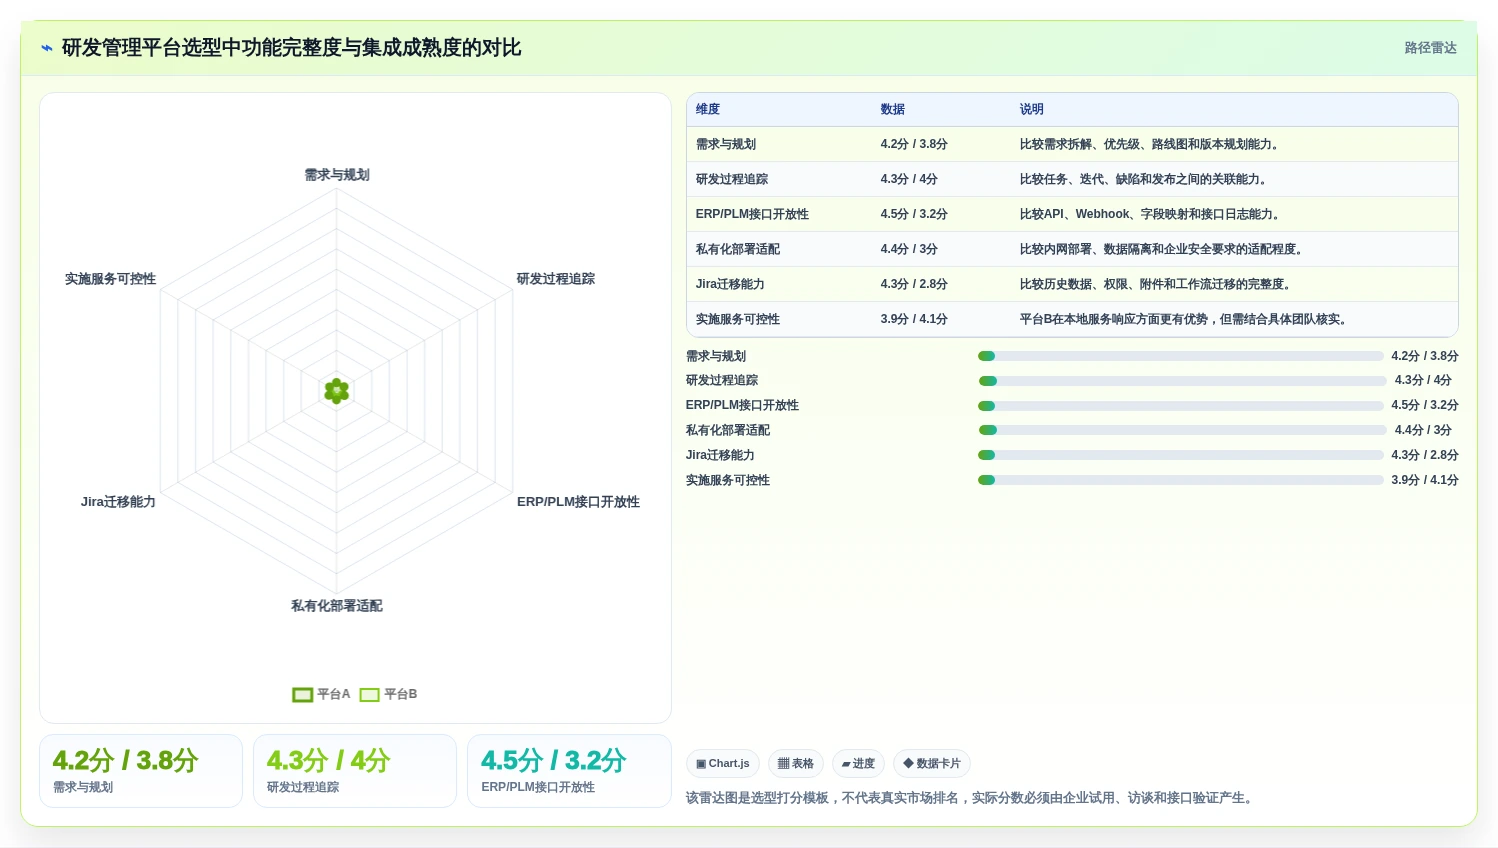The height and width of the screenshot is (848, 1498).
Task: Click the 实施服务可控性 progress bar
Action: point(1181,480)
